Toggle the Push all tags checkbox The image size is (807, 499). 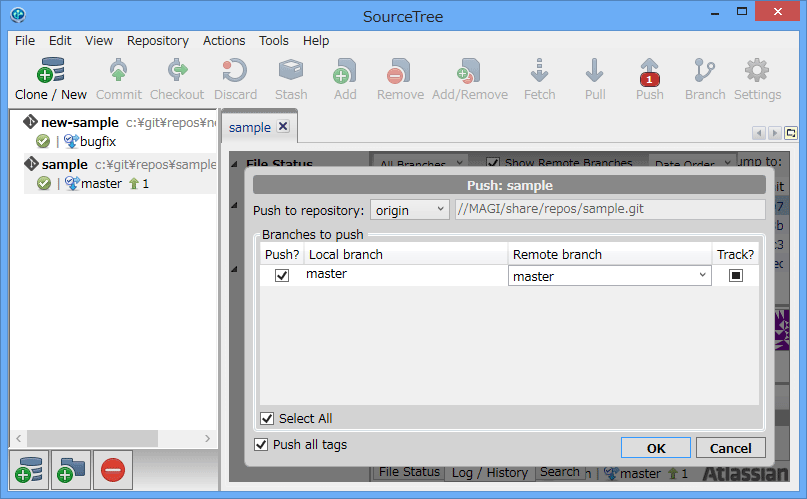tap(261, 444)
